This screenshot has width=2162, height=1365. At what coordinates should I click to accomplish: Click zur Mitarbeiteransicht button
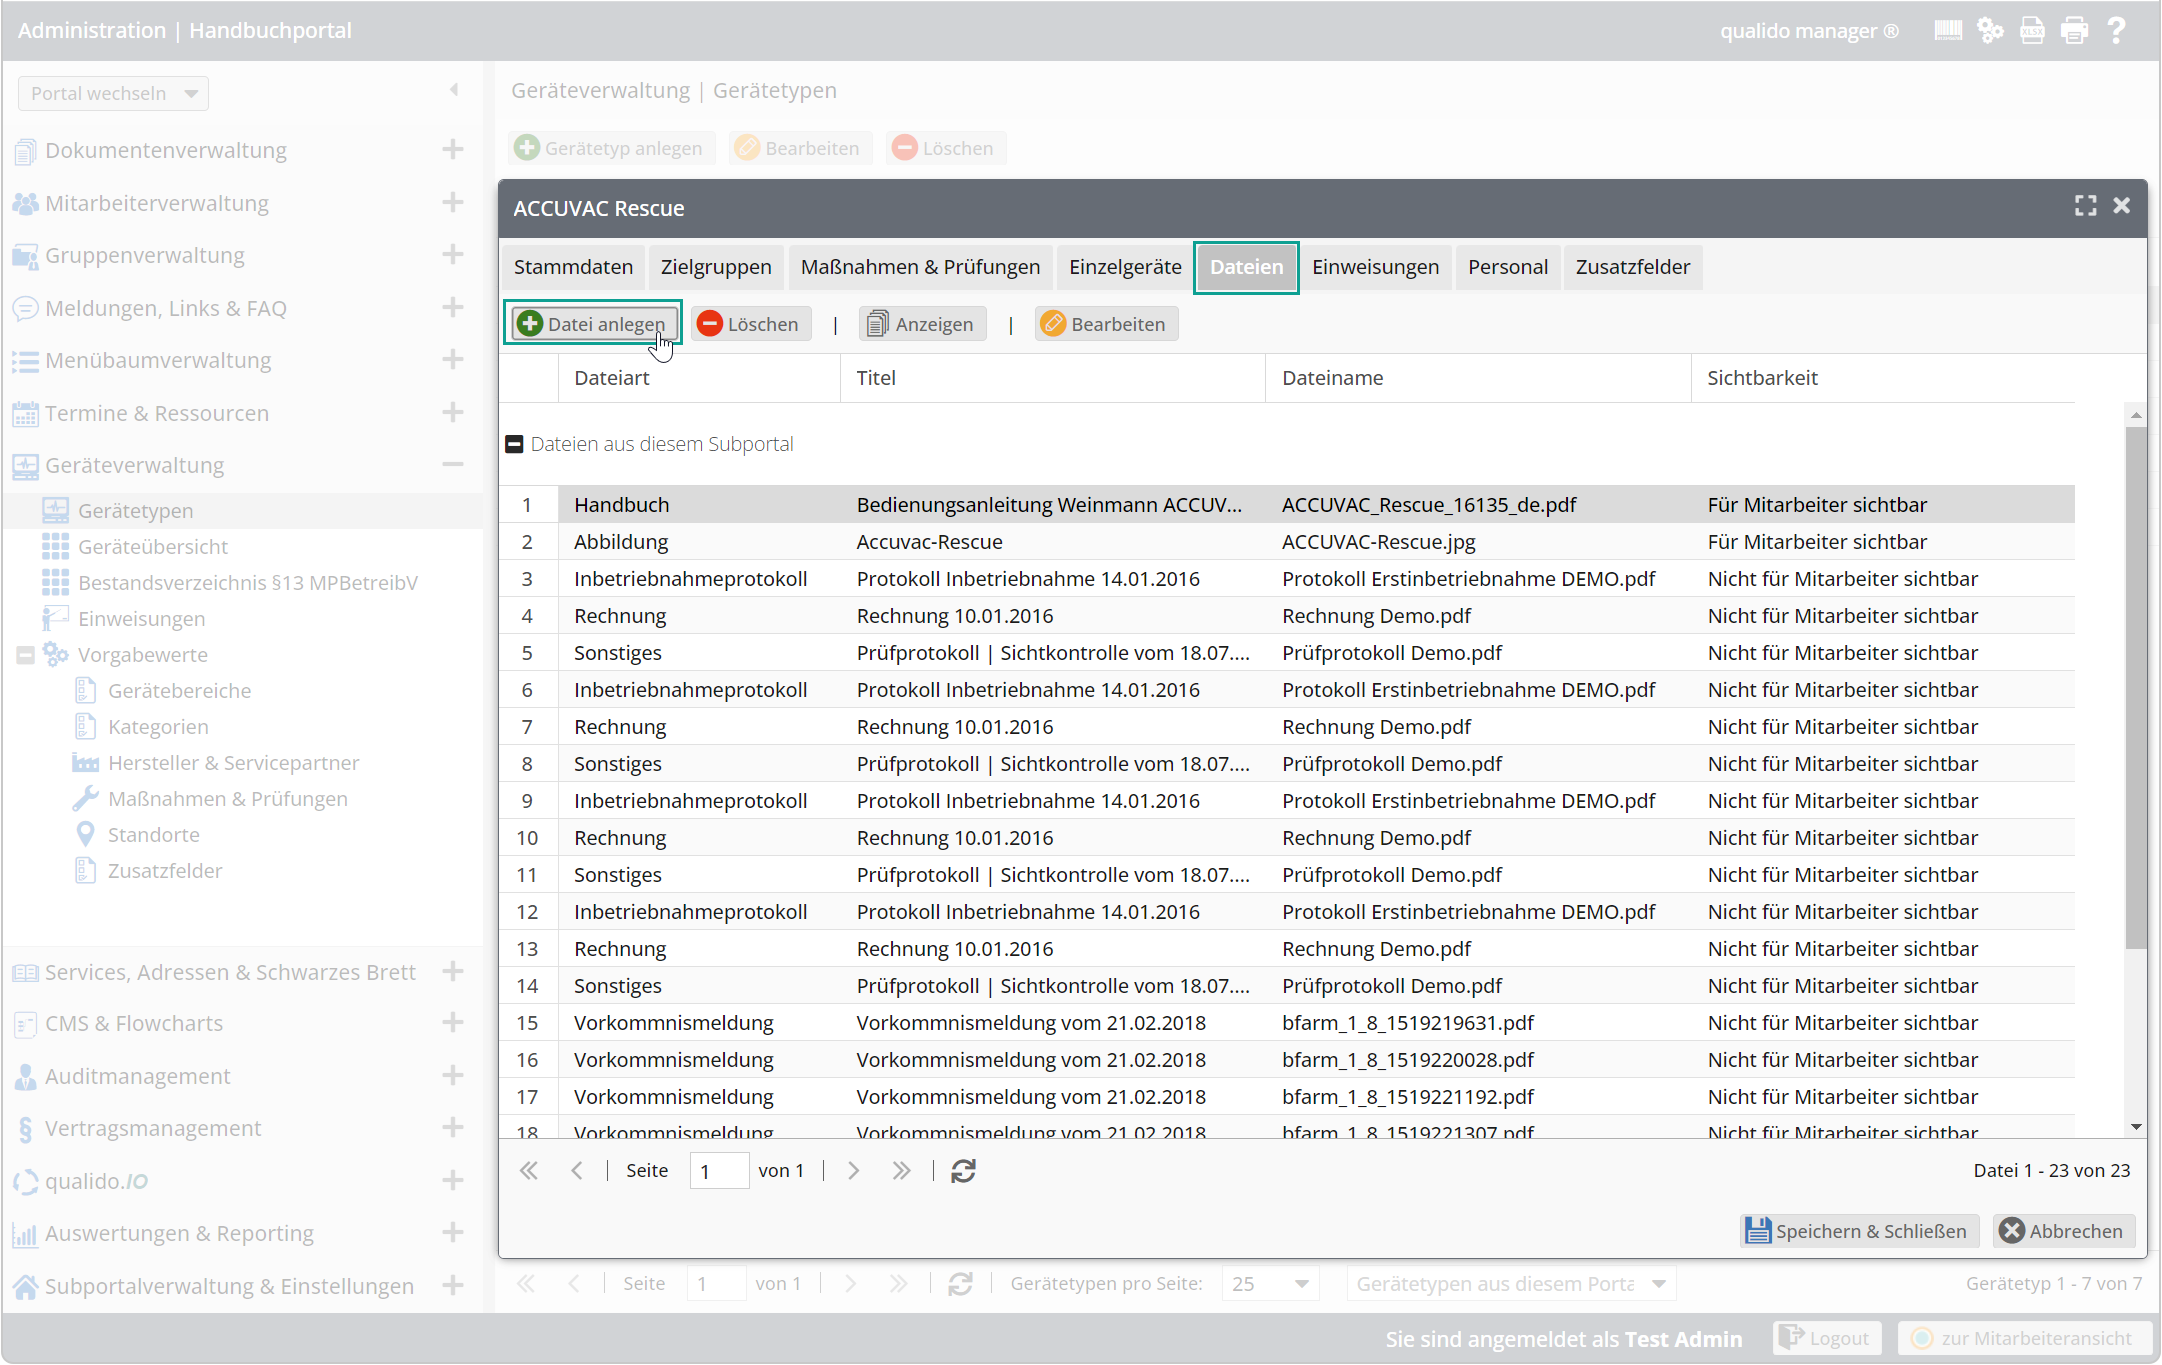pyautogui.click(x=2023, y=1338)
